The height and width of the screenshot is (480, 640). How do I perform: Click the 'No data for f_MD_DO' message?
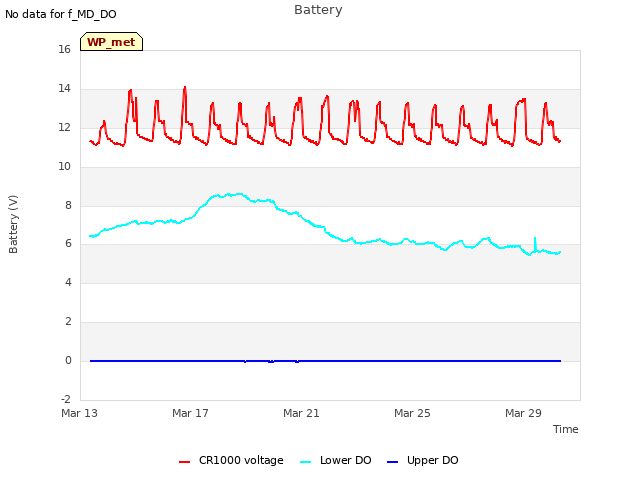(x=61, y=14)
